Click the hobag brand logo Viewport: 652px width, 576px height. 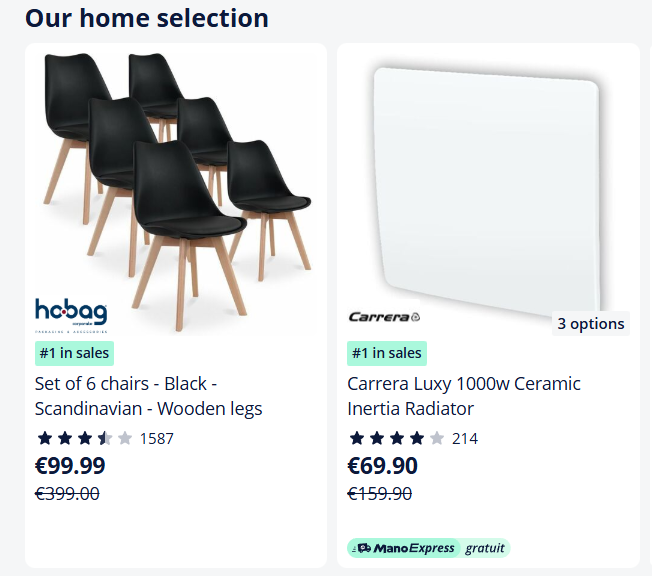click(71, 313)
